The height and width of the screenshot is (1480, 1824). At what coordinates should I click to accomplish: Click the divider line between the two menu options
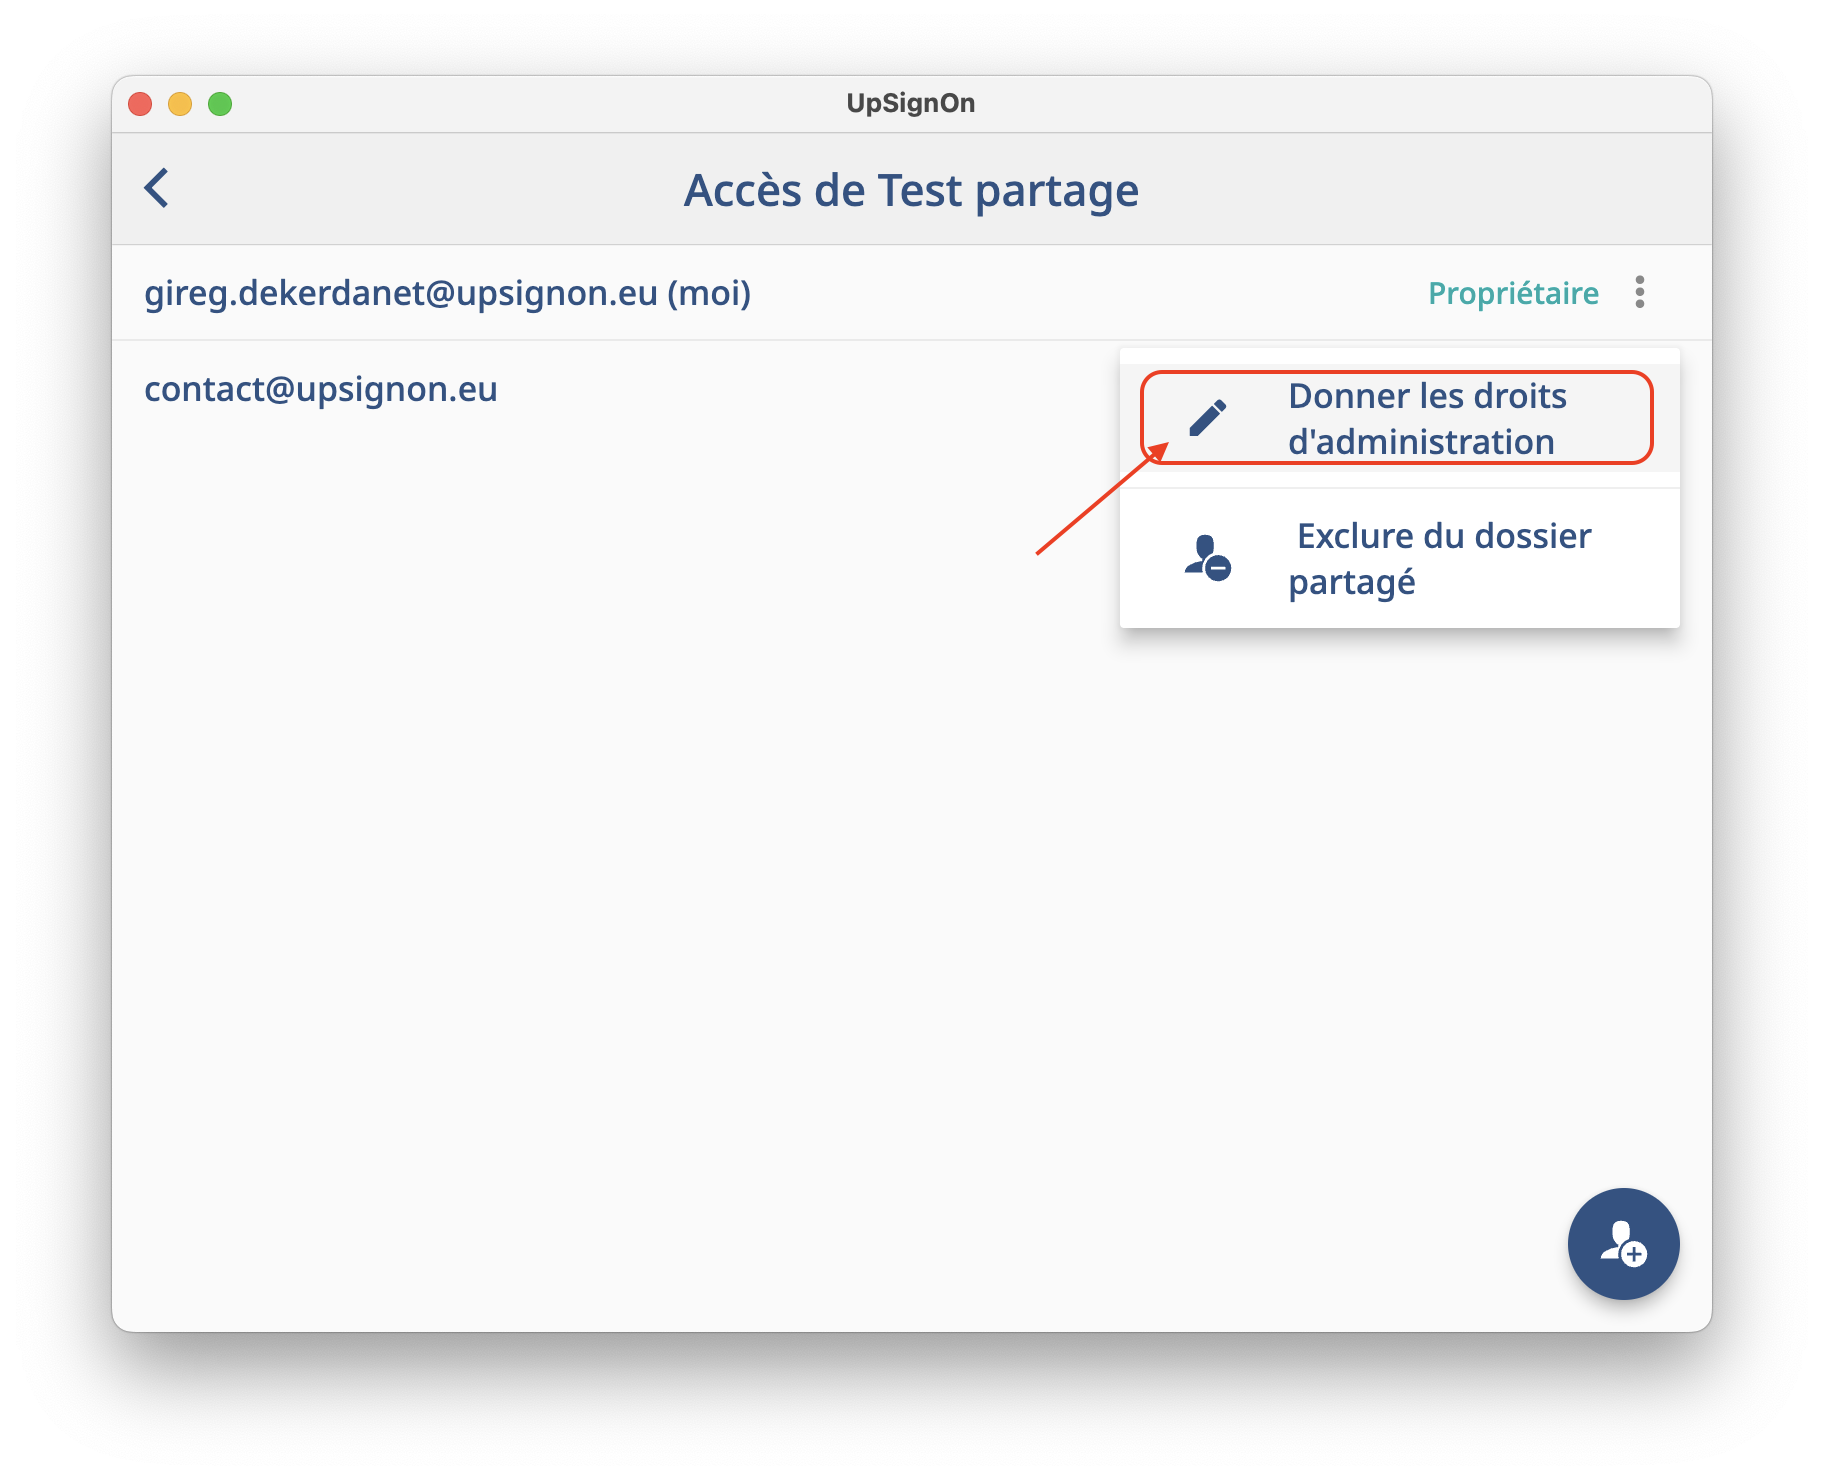click(1400, 488)
